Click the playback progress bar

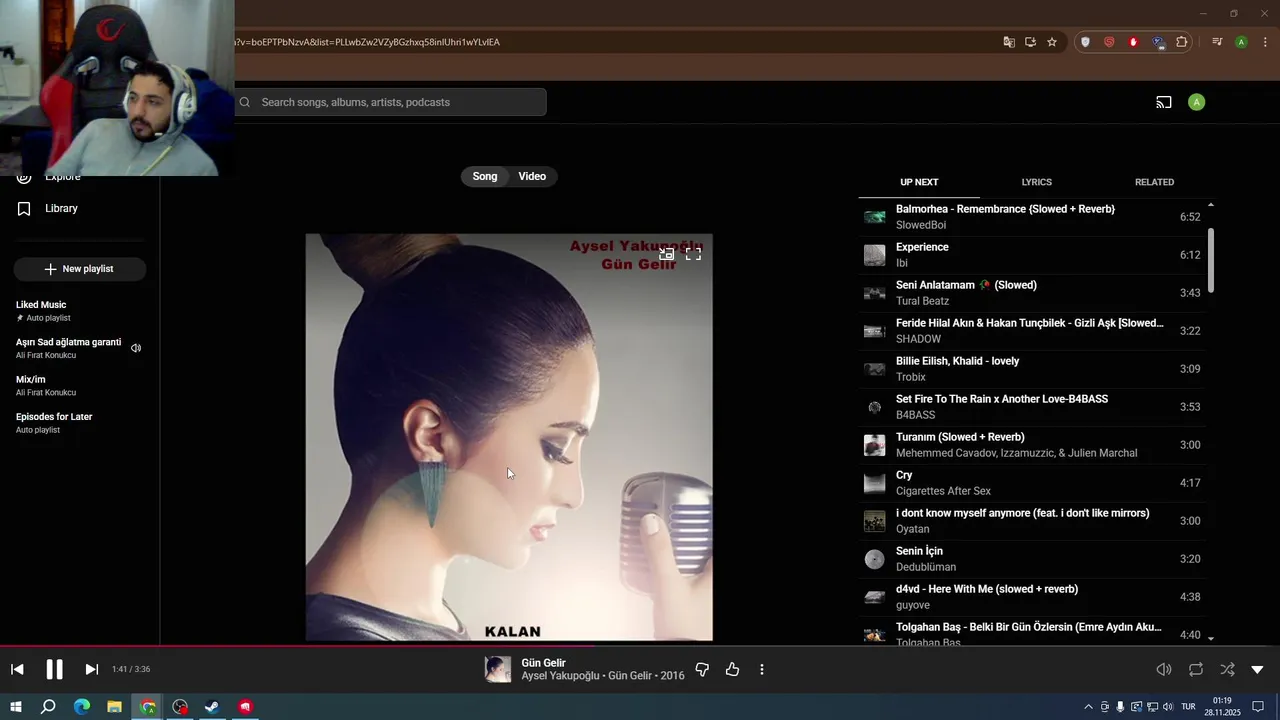point(640,646)
